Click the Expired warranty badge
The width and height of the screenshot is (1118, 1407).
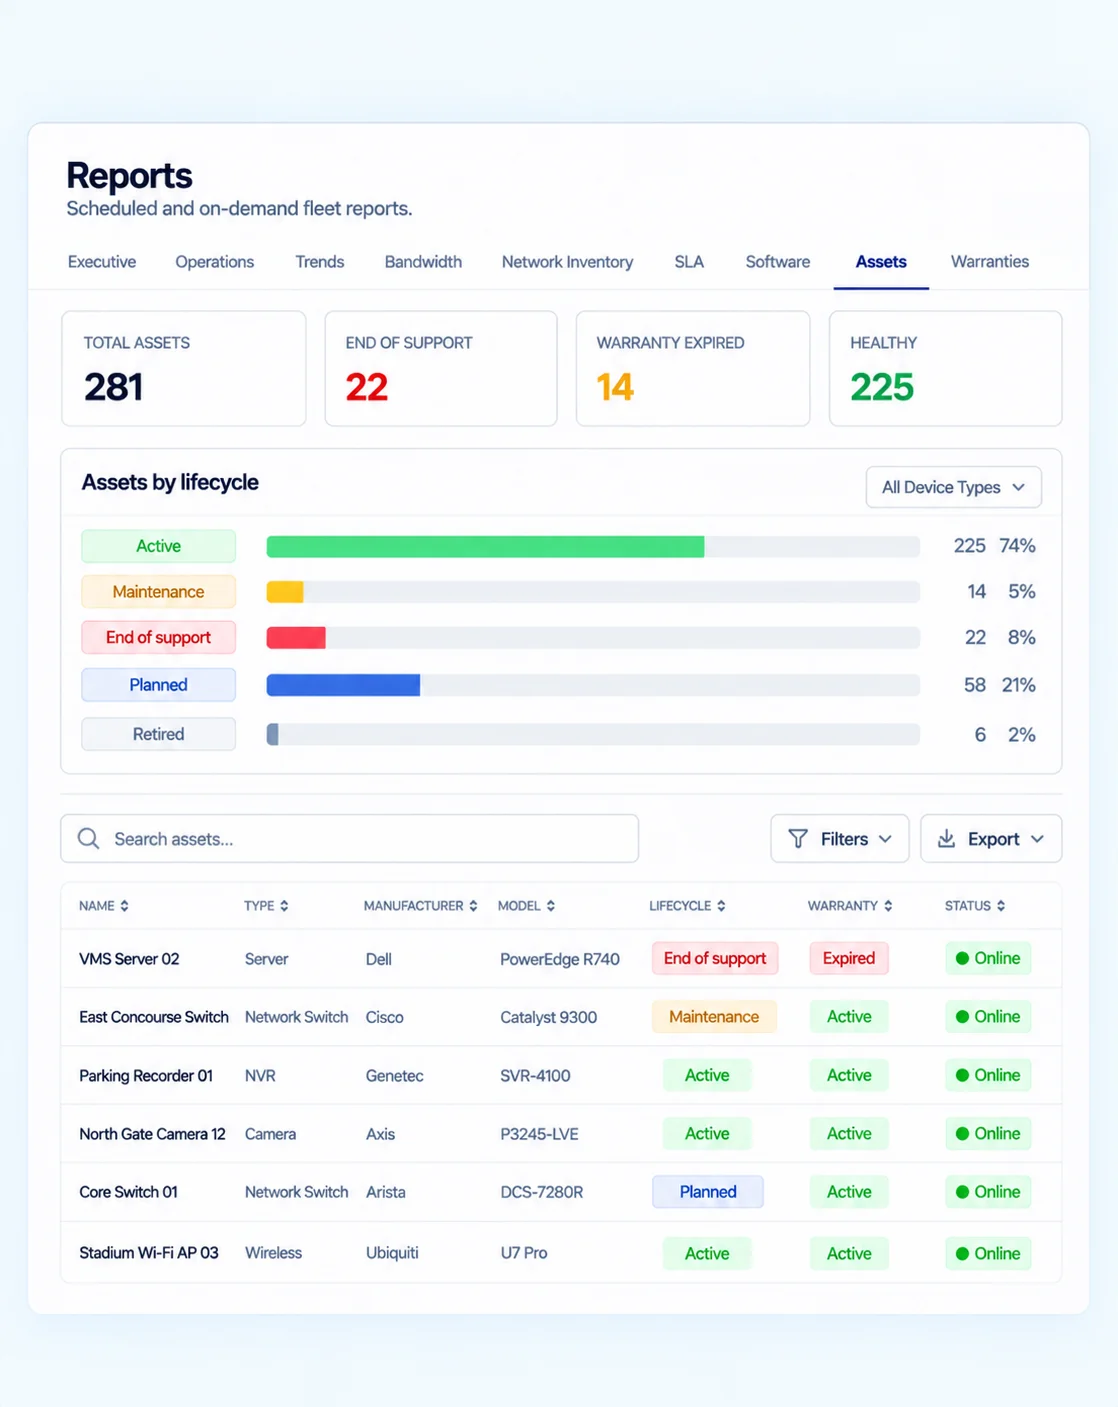click(x=849, y=958)
